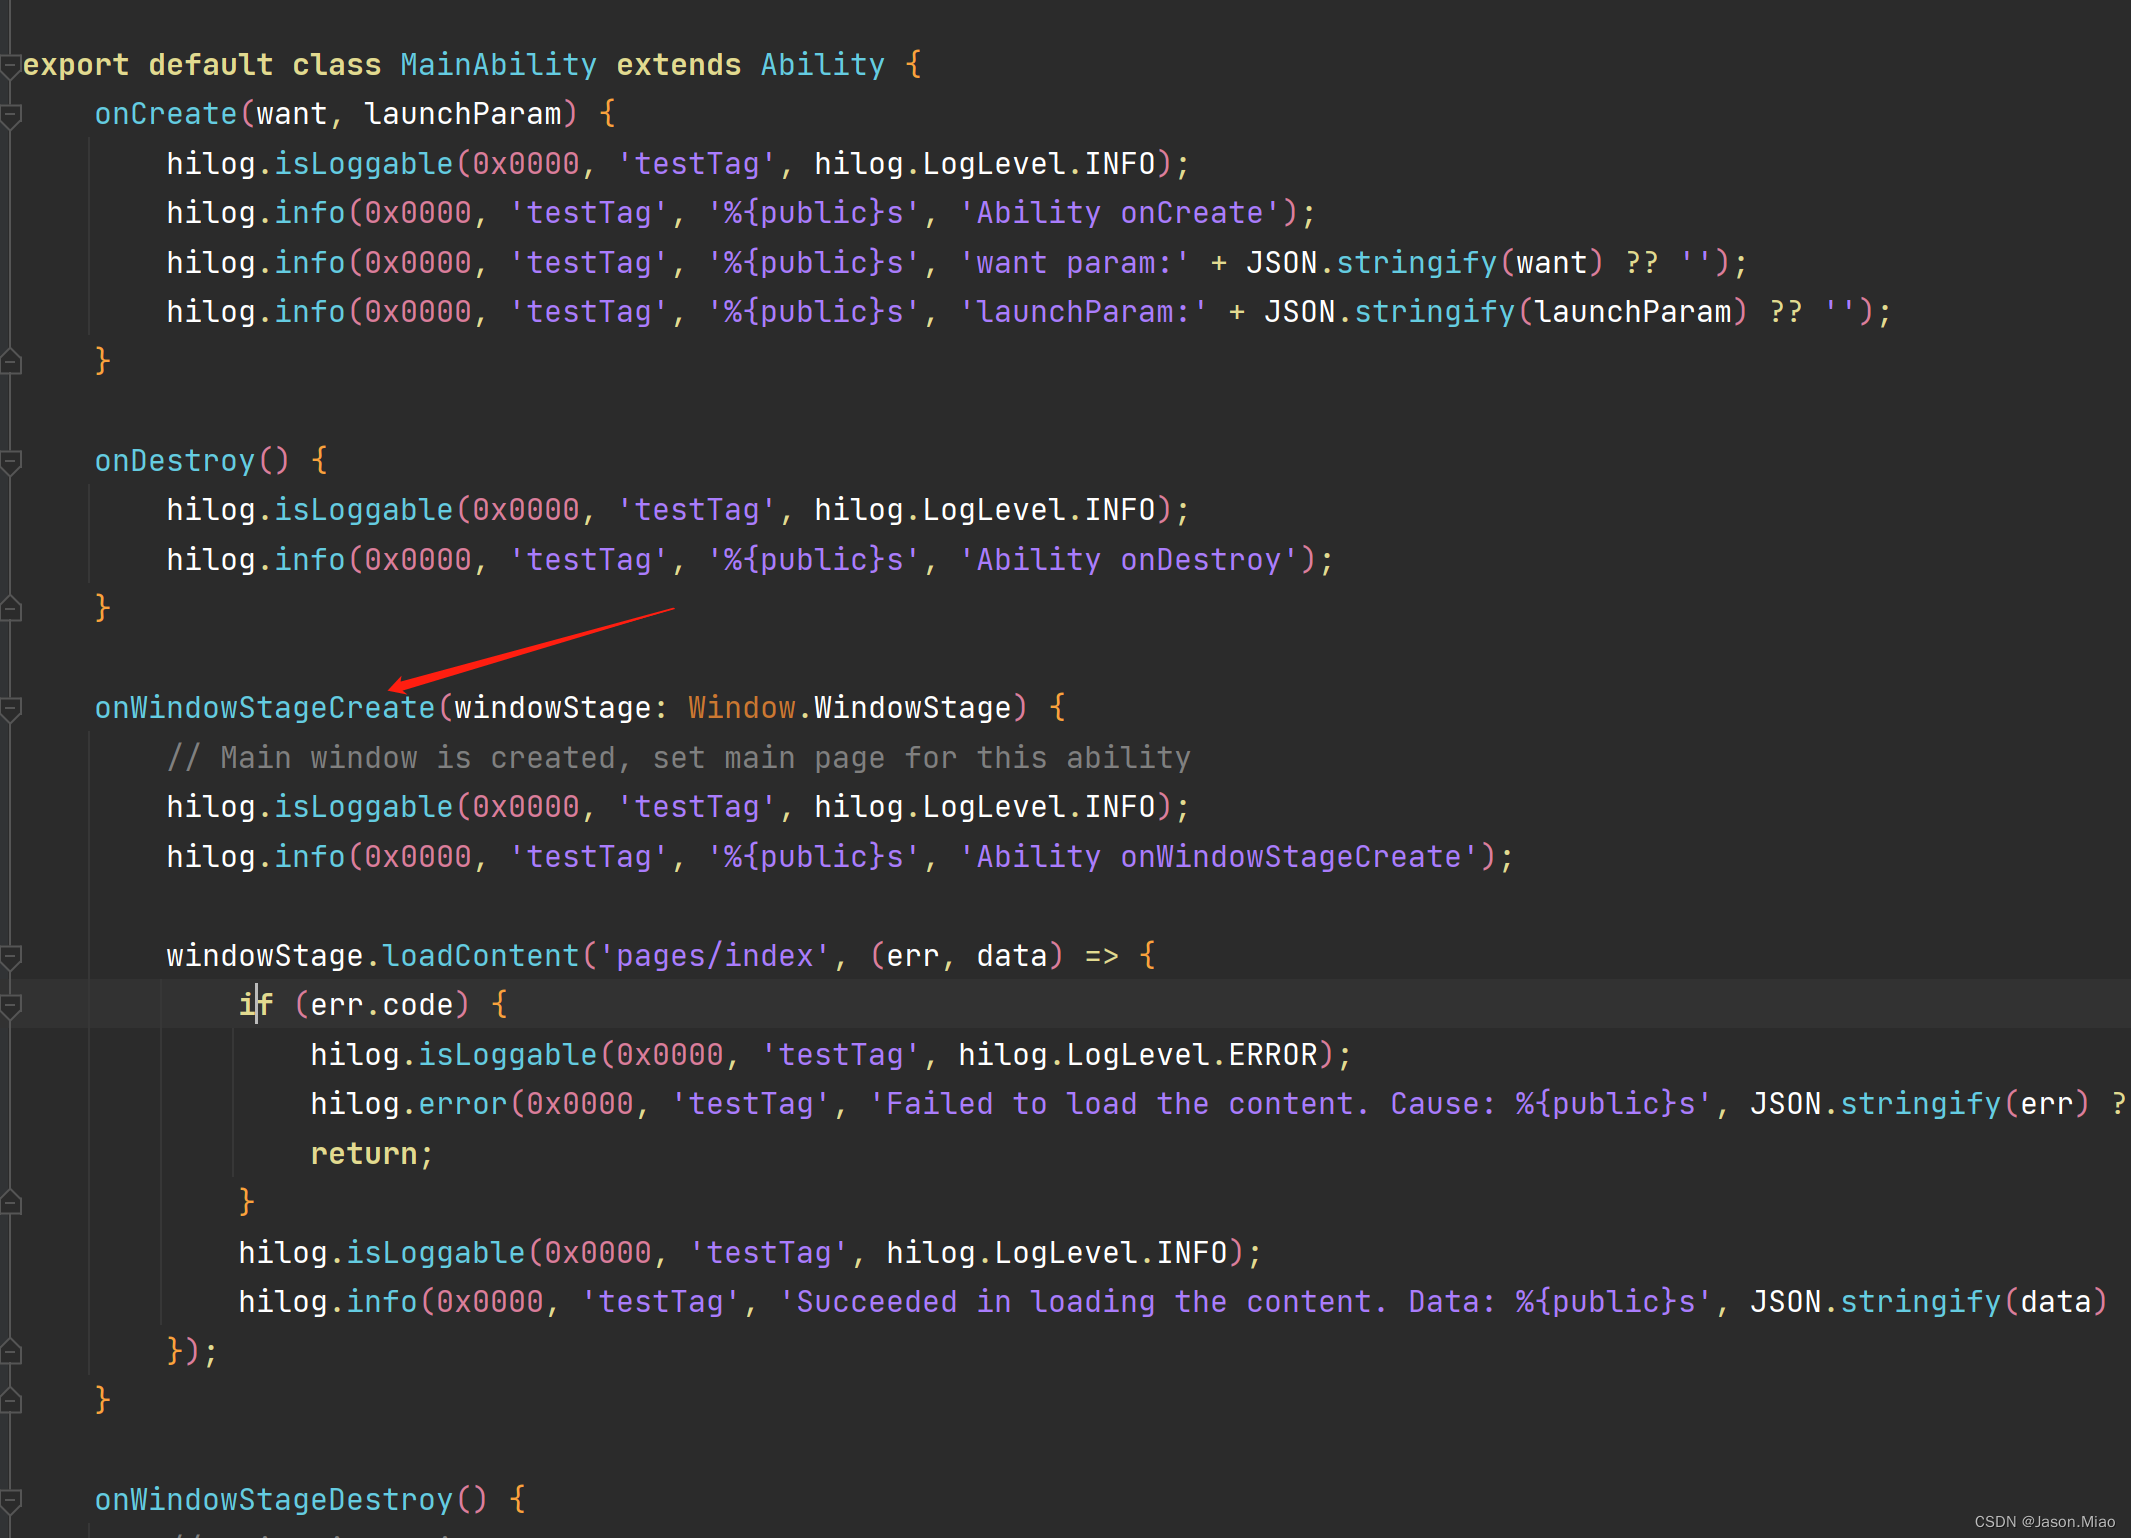The height and width of the screenshot is (1538, 2131).
Task: Collapse the onWindowStageCreate method fold marker
Action: coord(10,709)
